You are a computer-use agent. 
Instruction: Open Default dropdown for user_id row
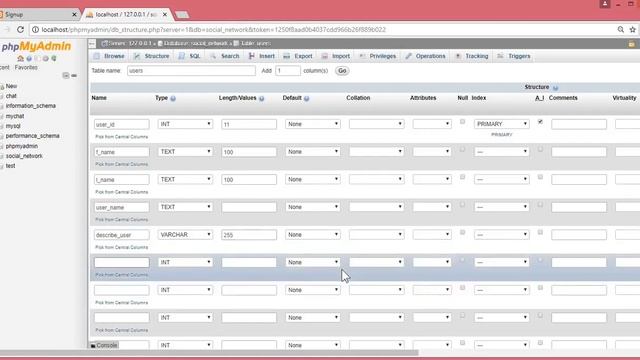(x=313, y=124)
